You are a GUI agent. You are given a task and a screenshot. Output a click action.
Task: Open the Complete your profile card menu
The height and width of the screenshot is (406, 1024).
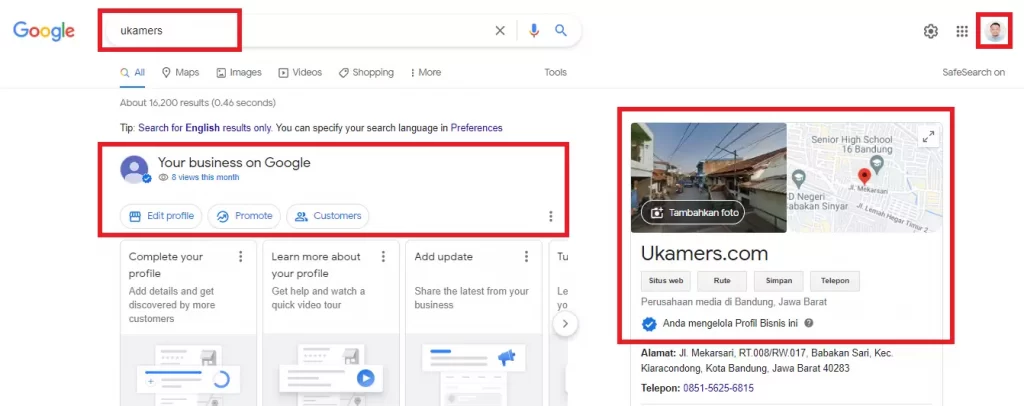(240, 257)
